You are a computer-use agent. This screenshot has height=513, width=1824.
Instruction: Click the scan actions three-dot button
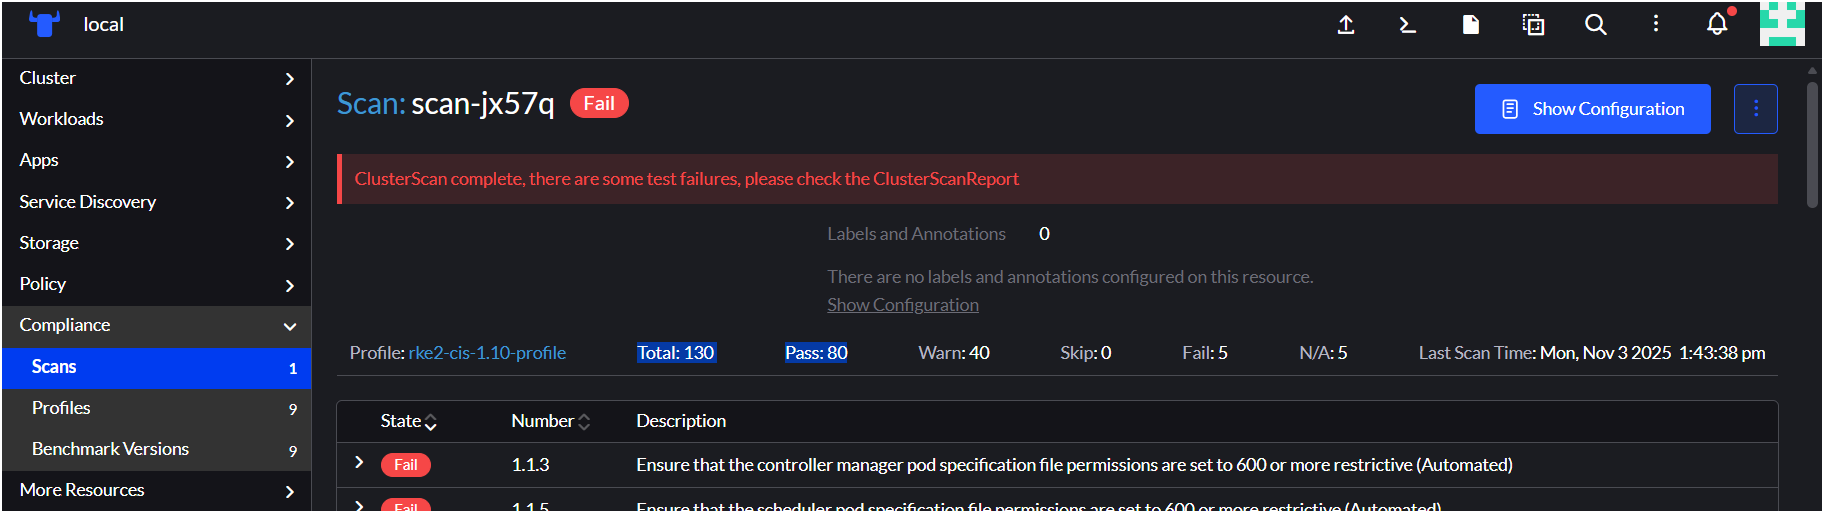[1755, 109]
